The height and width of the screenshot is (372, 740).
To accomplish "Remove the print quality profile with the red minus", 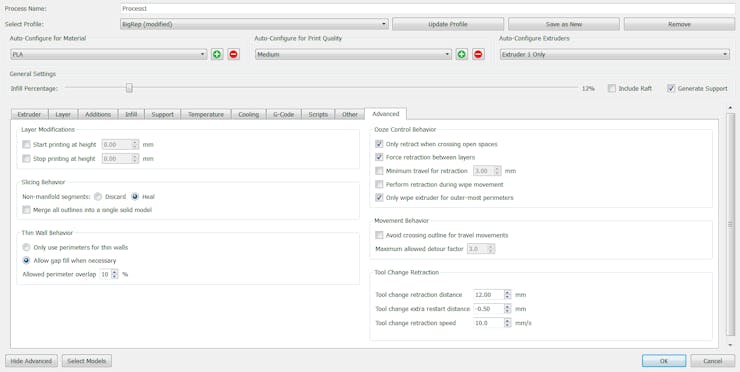I will (478, 54).
